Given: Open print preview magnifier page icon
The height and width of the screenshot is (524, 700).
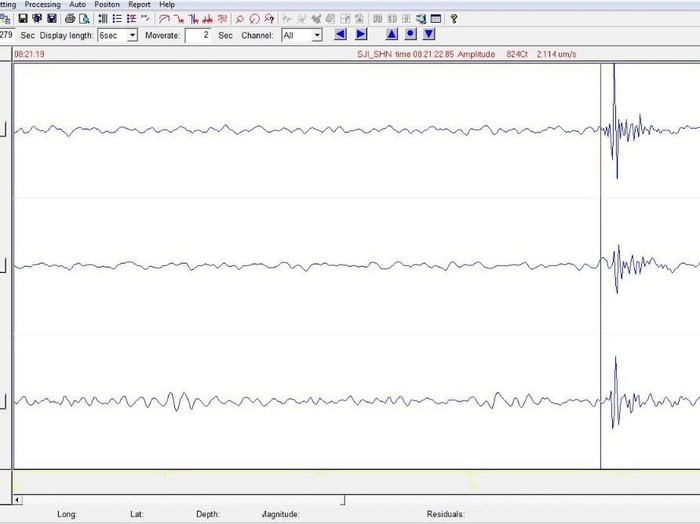Looking at the screenshot, I should pos(84,19).
